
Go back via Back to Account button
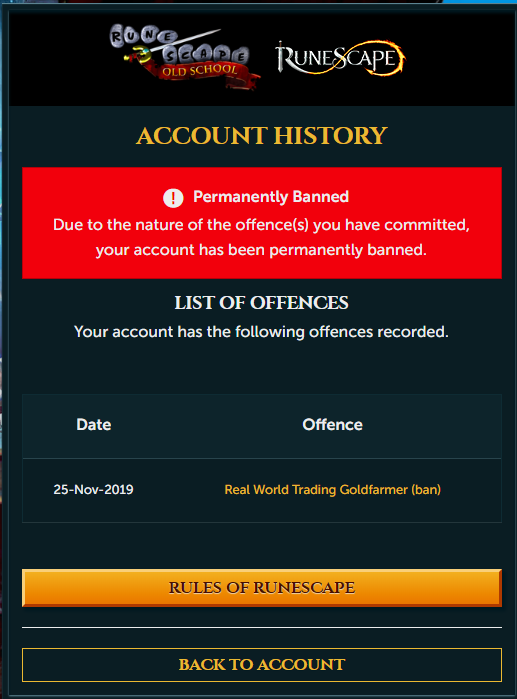click(x=262, y=665)
